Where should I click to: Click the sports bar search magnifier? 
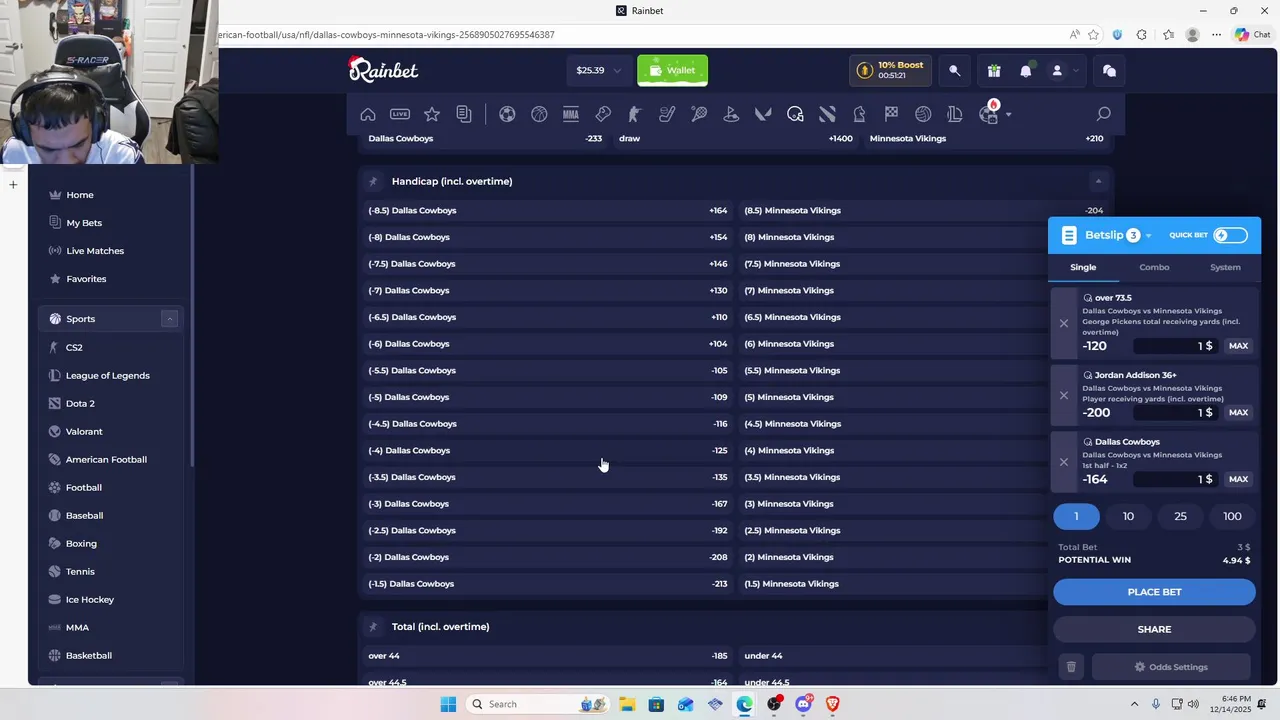click(x=1103, y=114)
